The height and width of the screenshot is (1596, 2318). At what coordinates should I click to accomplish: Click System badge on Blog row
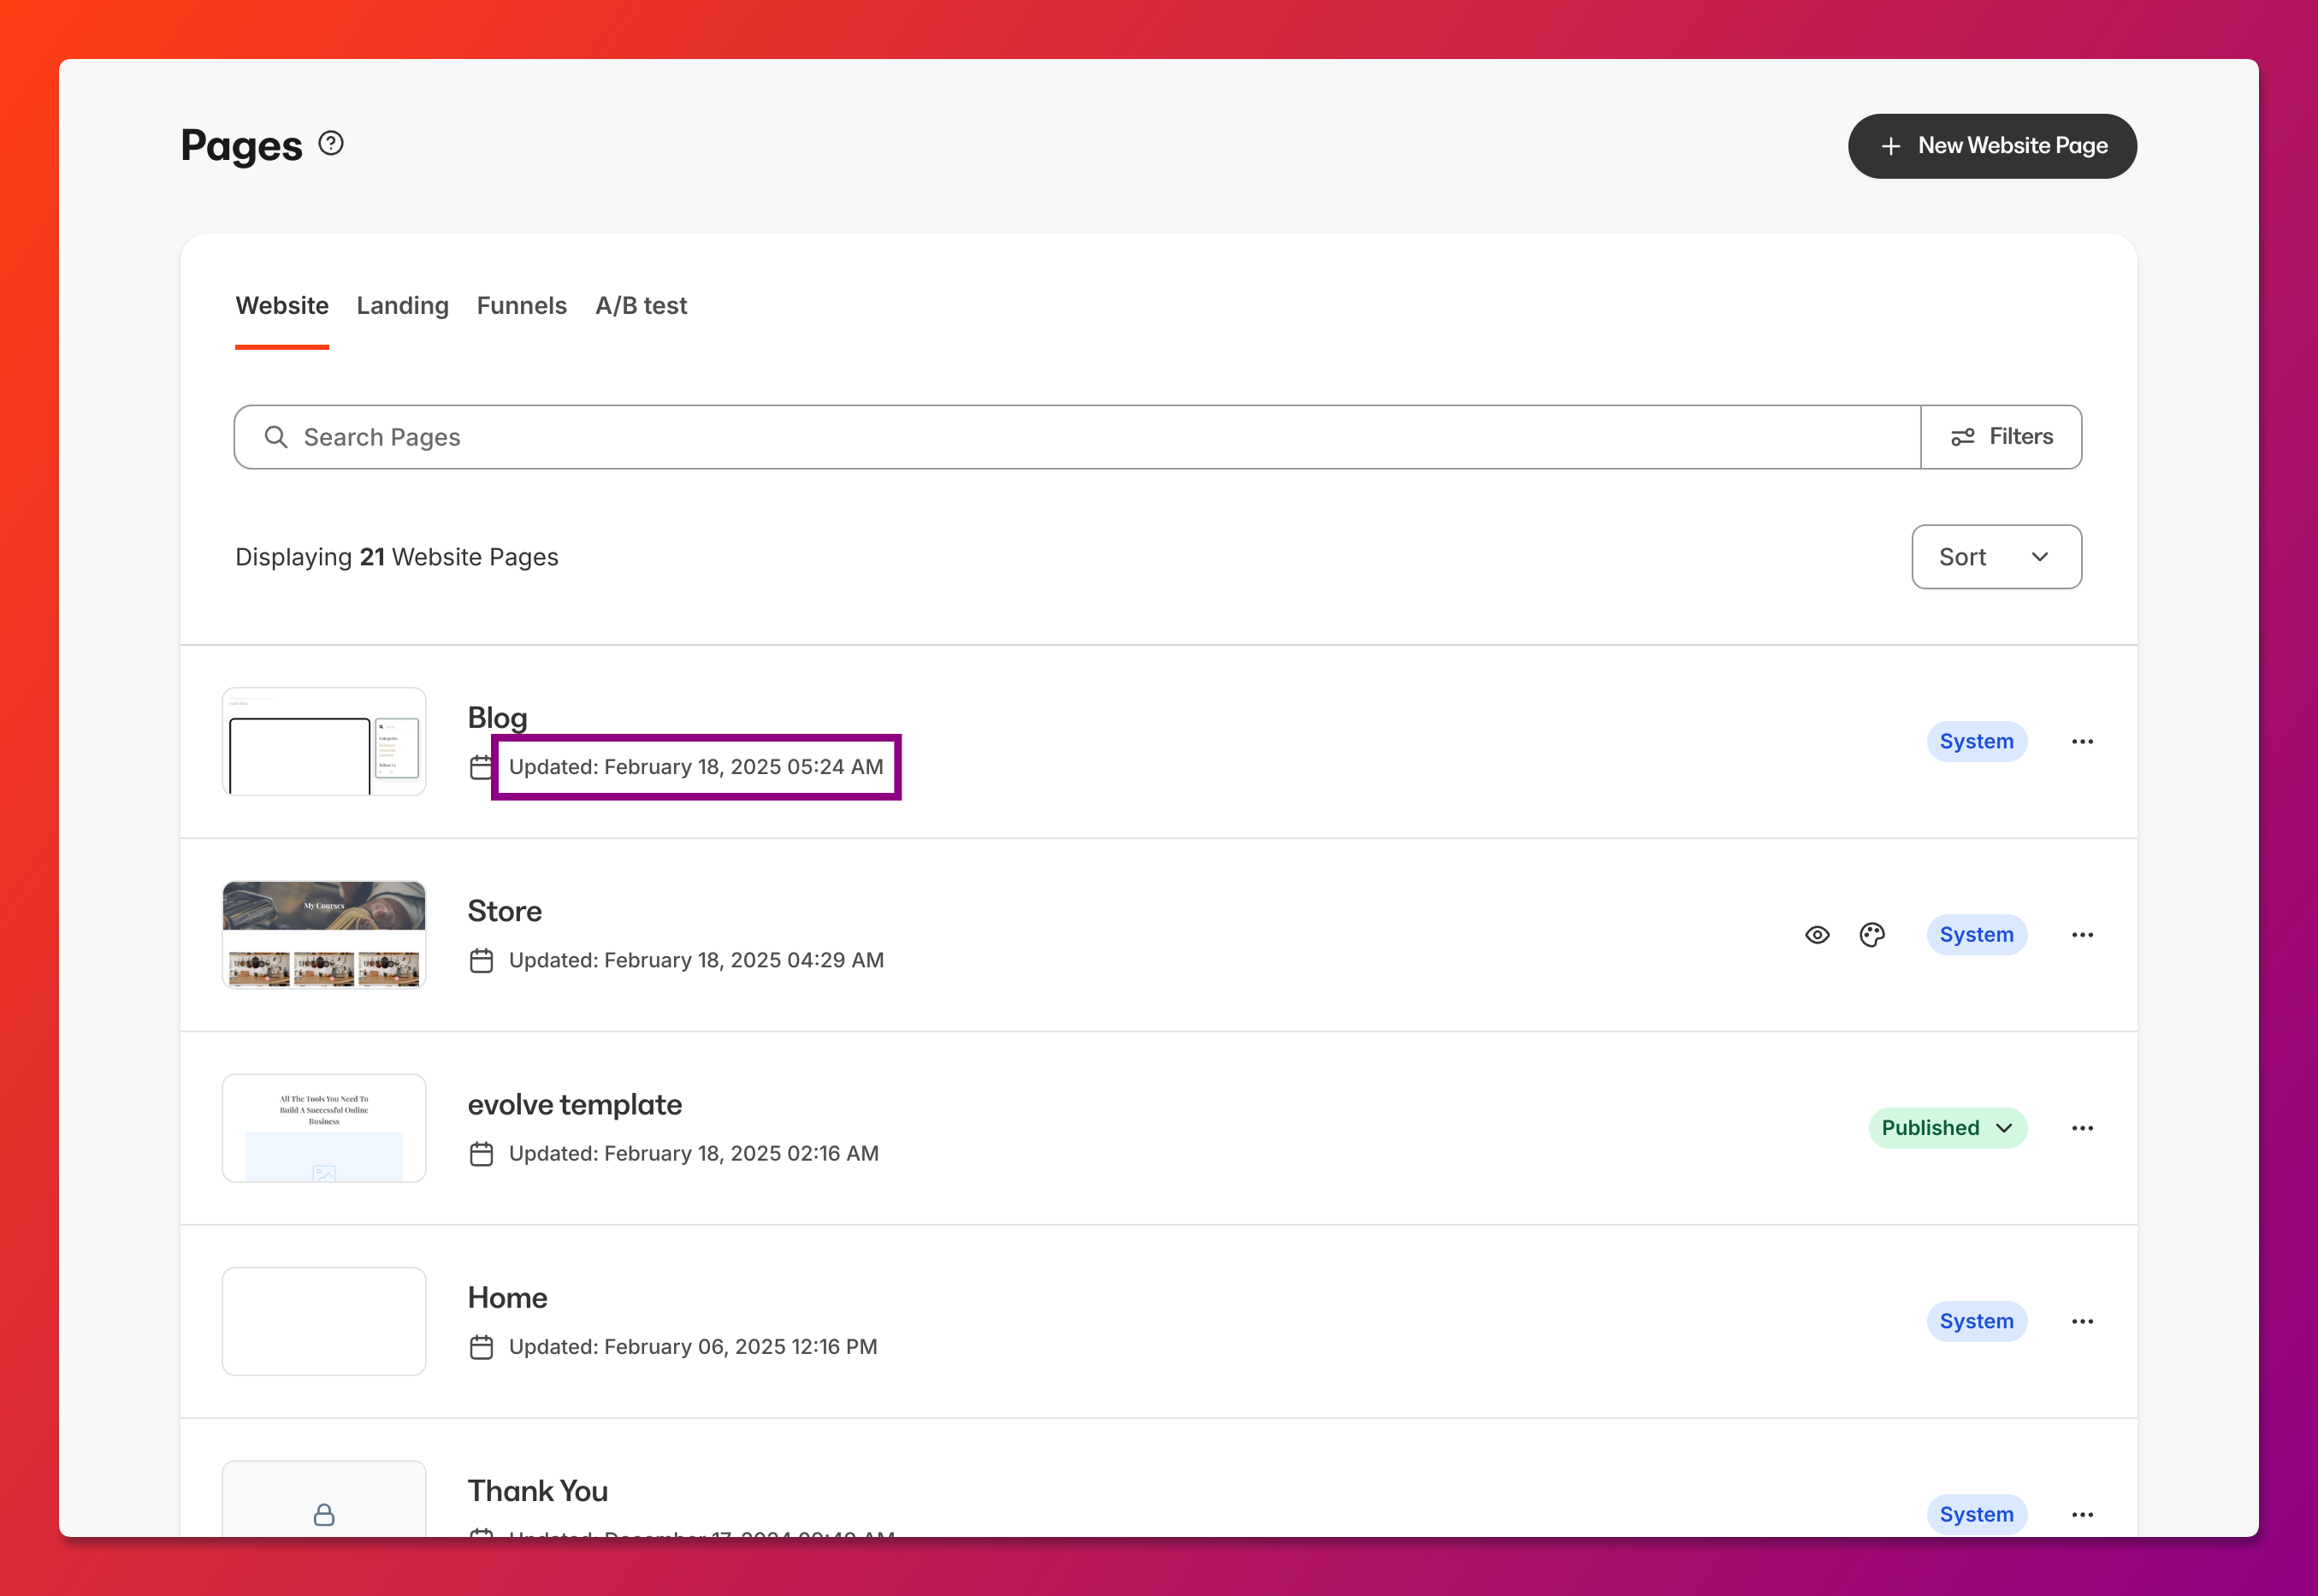(x=1977, y=741)
